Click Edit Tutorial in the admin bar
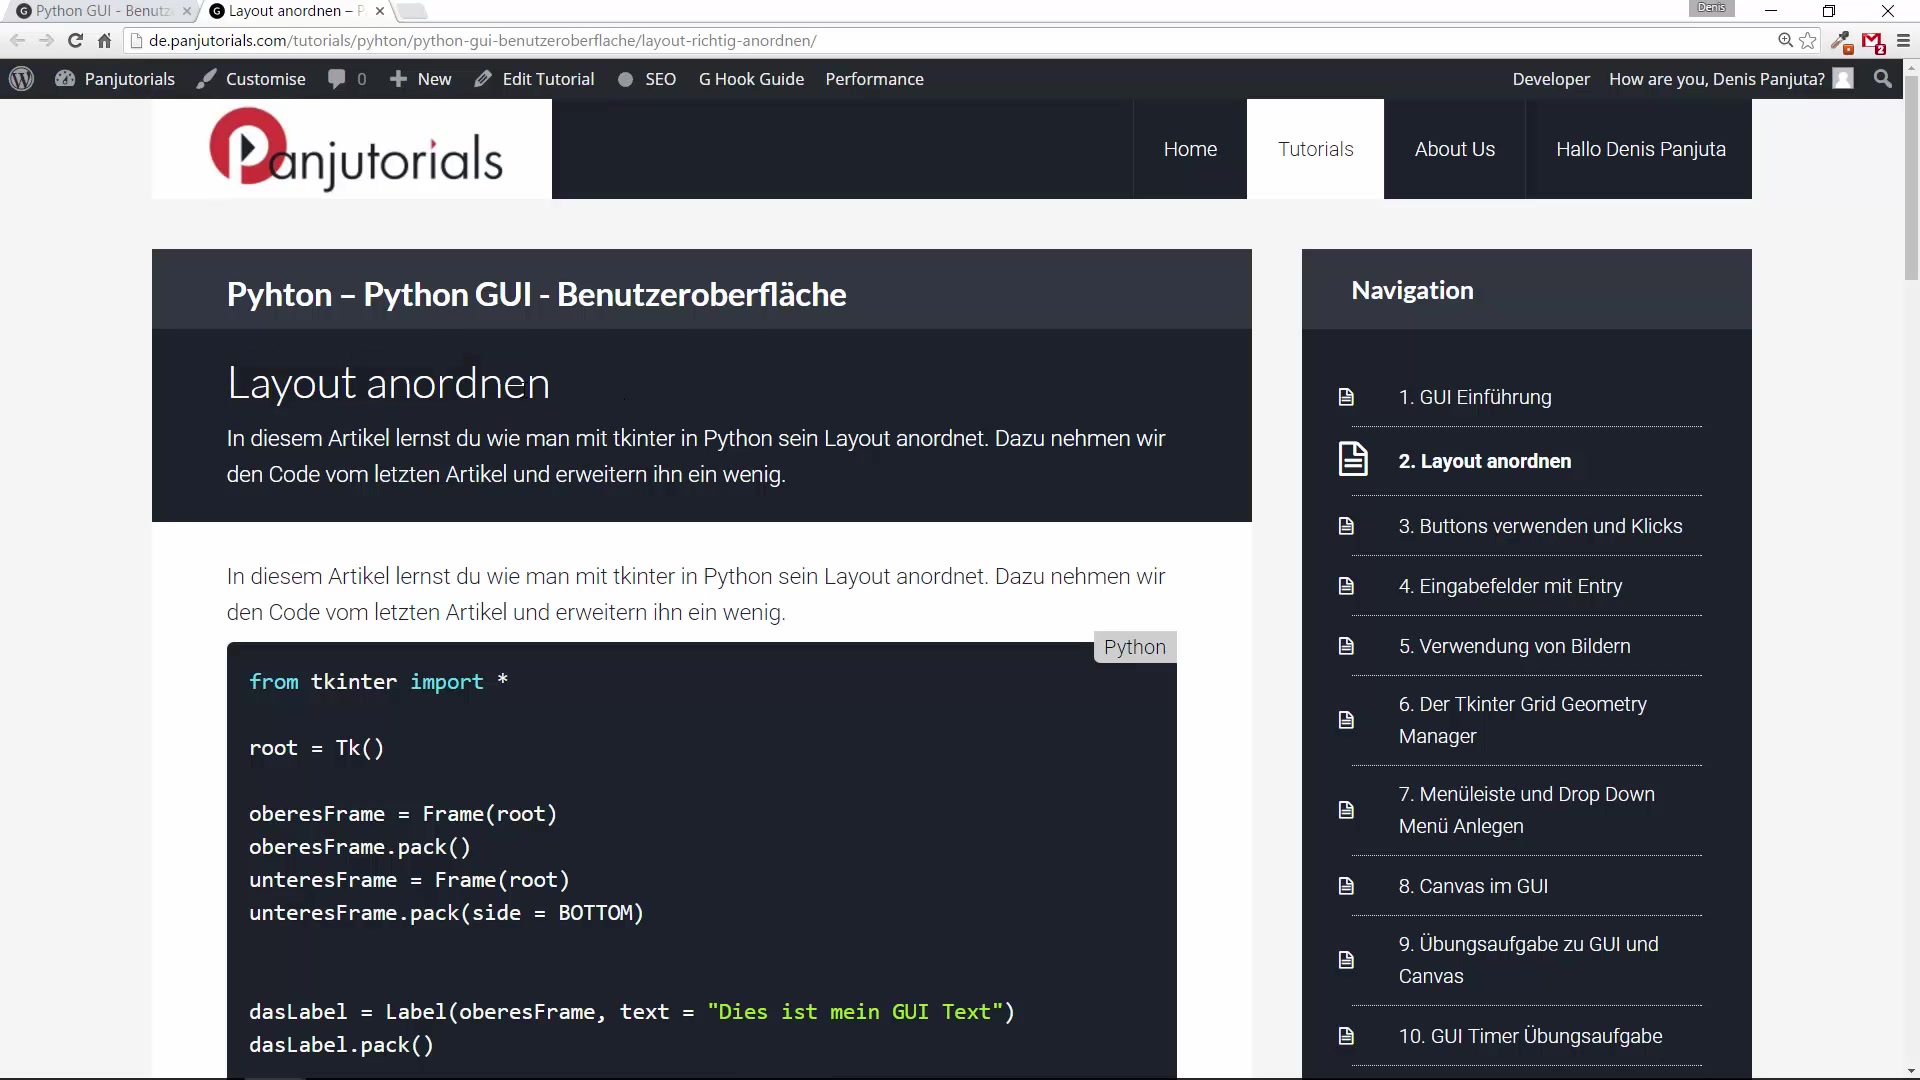The image size is (1920, 1080). coord(535,79)
